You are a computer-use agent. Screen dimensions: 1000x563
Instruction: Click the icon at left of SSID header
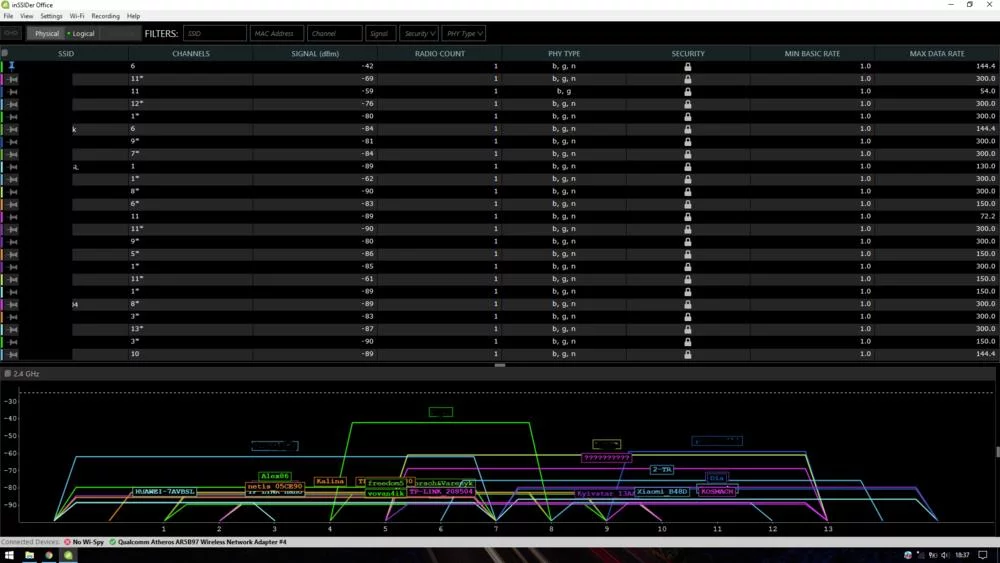point(5,53)
